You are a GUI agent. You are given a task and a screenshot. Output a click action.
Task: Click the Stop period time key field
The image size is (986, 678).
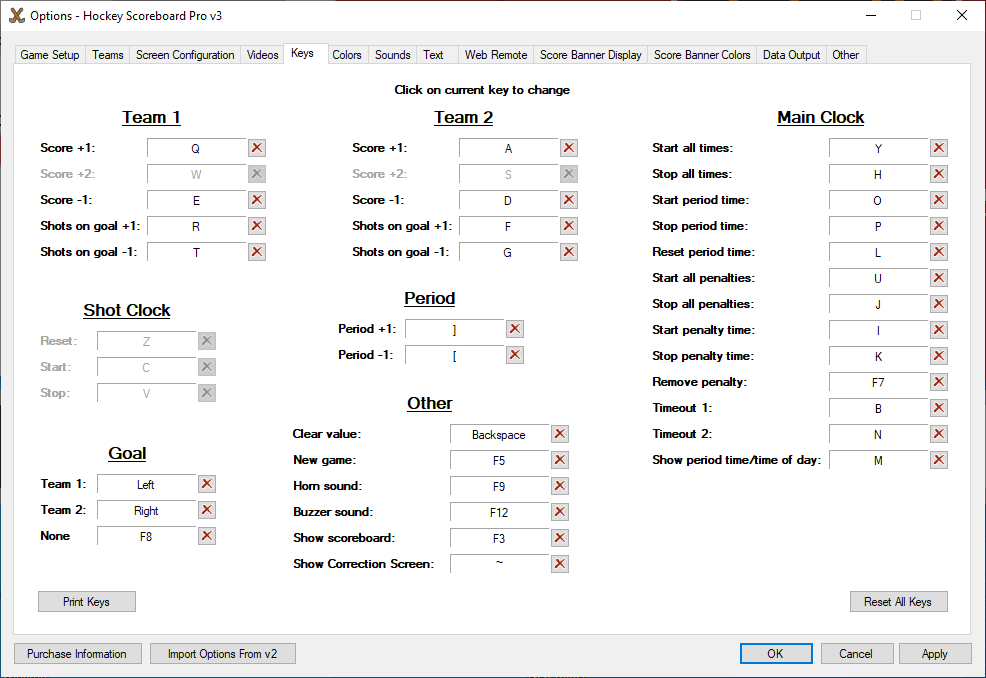tap(878, 226)
